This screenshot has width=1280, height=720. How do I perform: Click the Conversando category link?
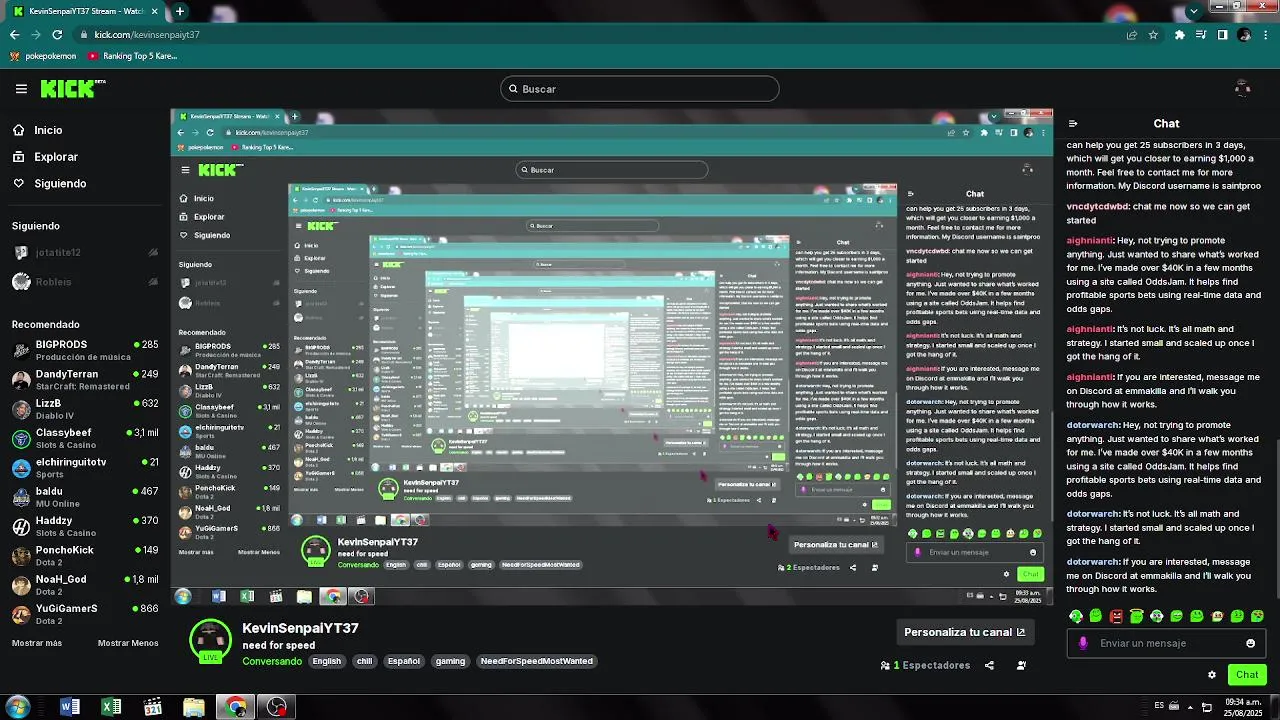(272, 661)
